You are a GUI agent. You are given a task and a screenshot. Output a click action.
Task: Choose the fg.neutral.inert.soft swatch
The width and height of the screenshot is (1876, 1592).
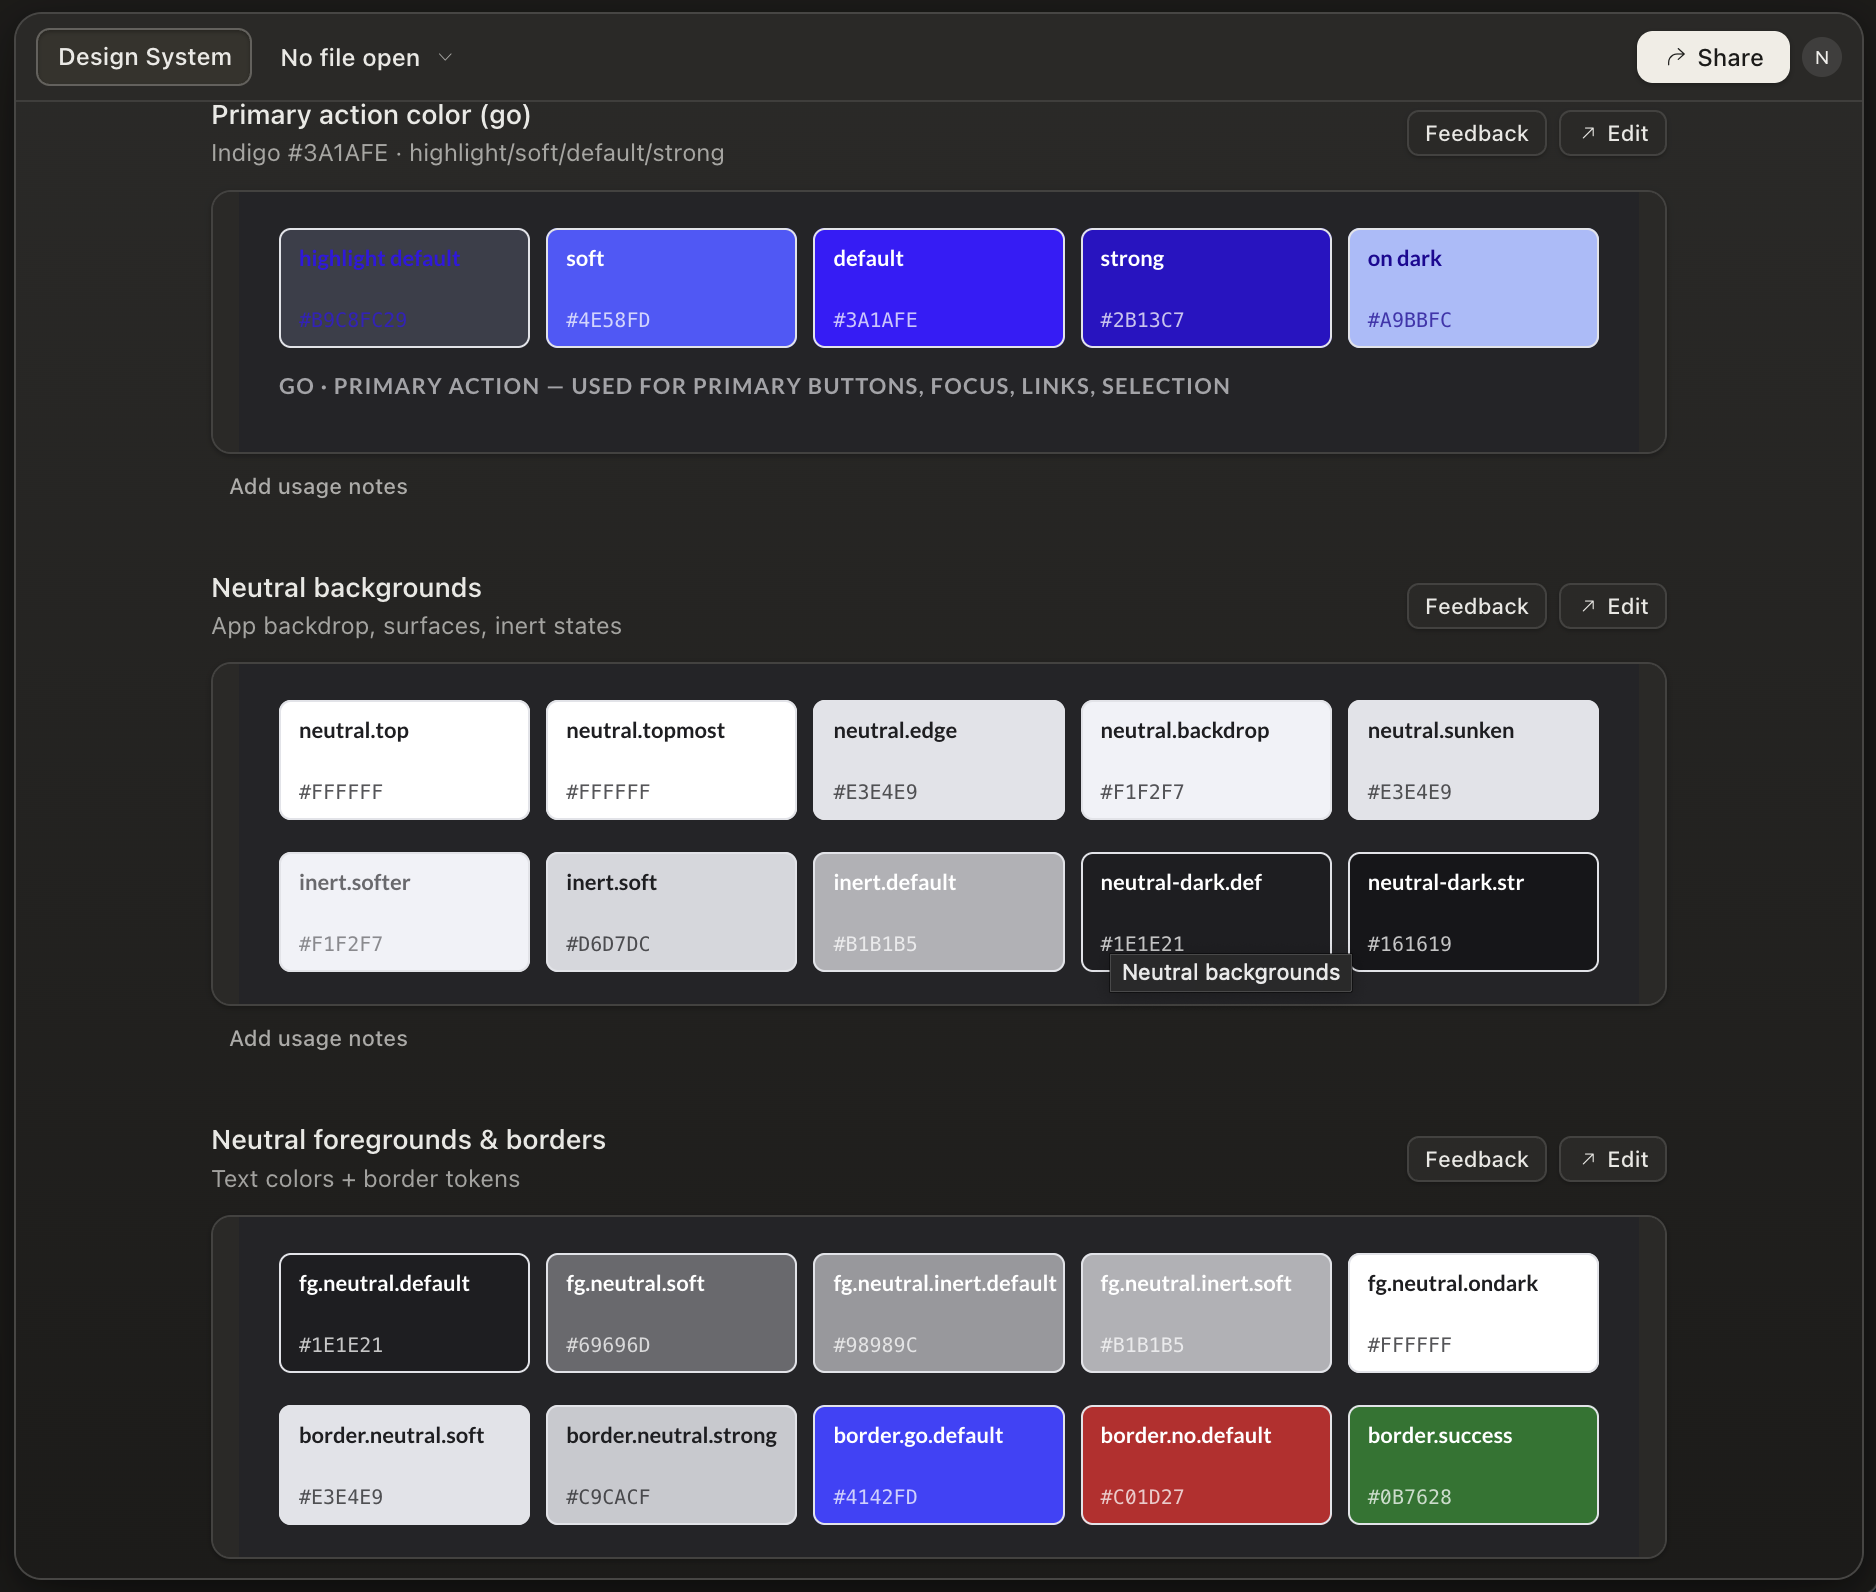1206,1313
